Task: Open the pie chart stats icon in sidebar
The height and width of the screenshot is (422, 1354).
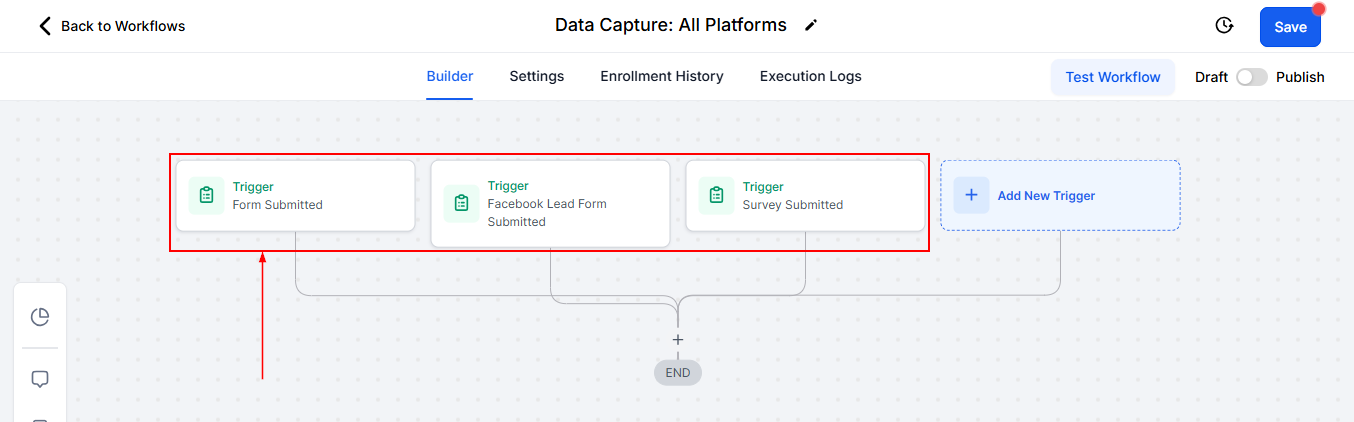Action: 40,317
